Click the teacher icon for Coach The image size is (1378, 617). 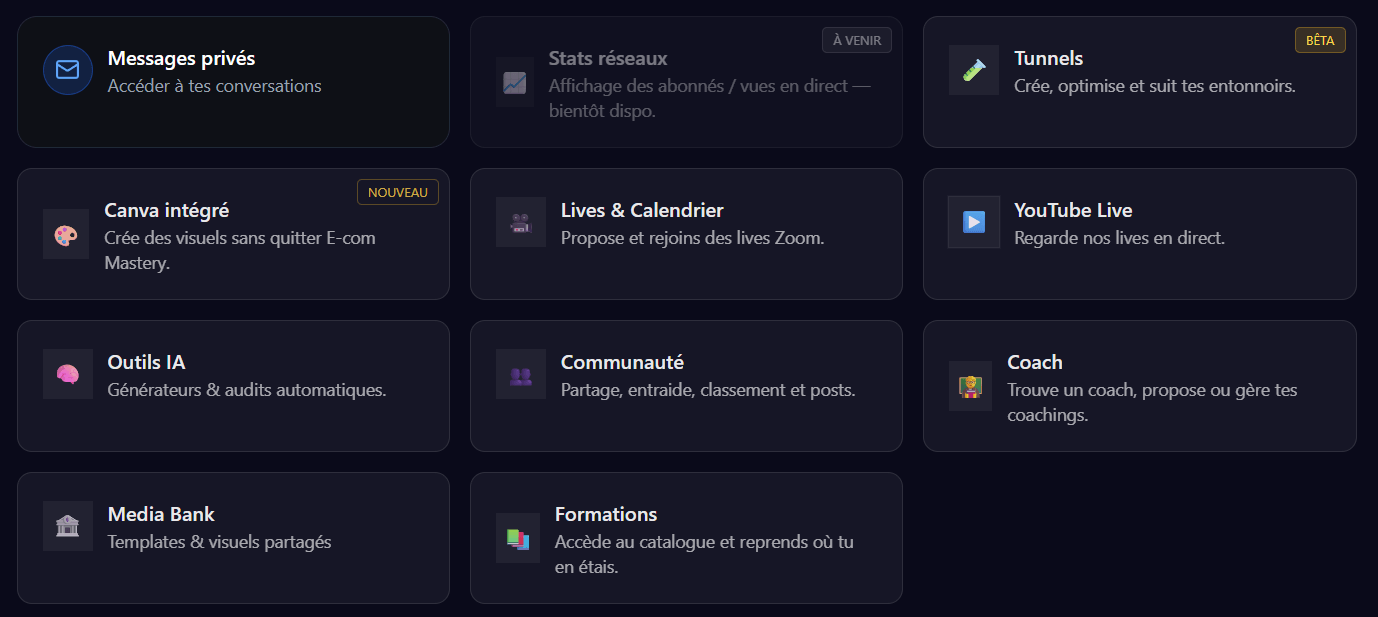click(969, 387)
